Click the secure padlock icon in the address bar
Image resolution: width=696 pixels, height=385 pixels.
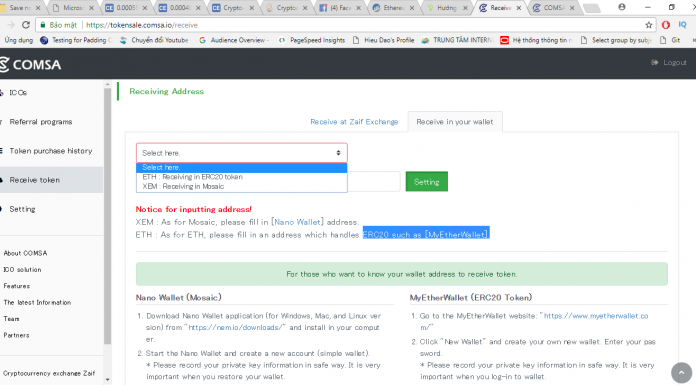click(x=43, y=25)
